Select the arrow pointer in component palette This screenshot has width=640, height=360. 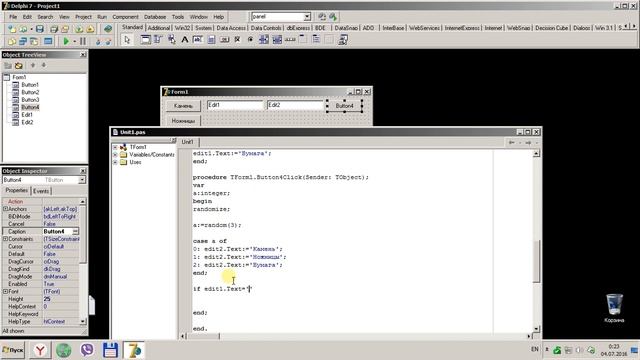[x=127, y=40]
